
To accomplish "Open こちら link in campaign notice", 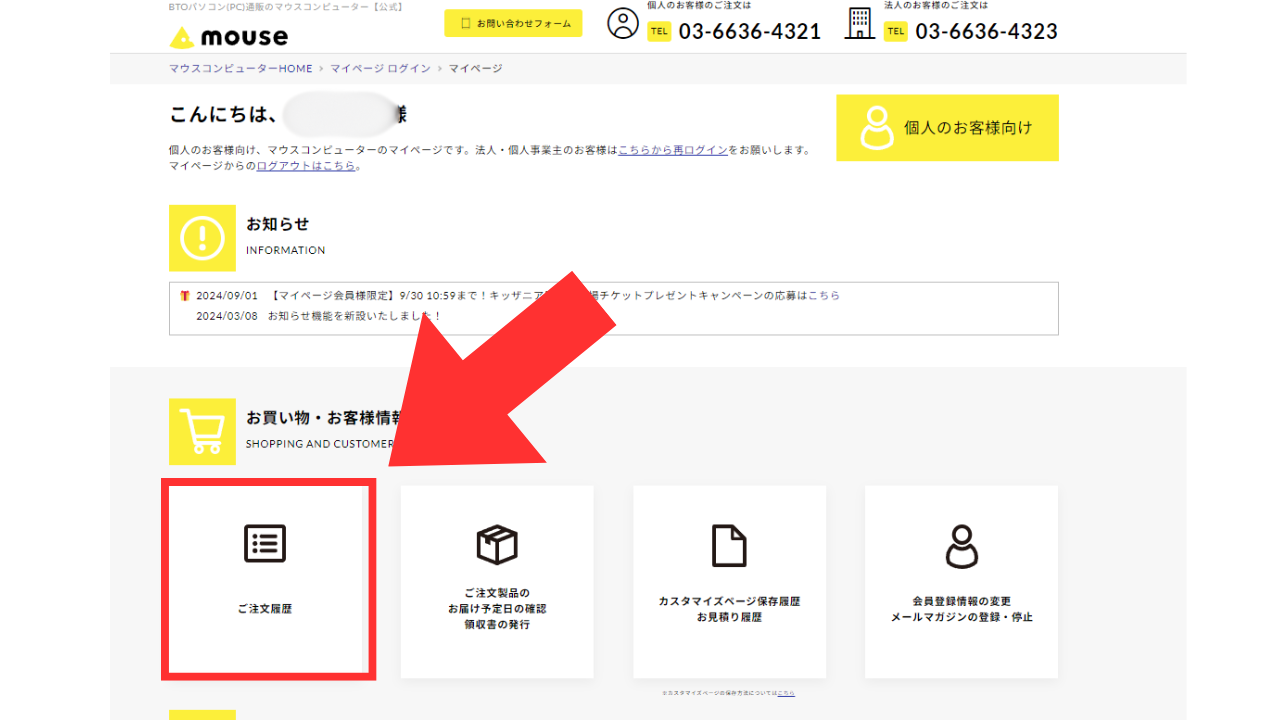I will coord(824,296).
